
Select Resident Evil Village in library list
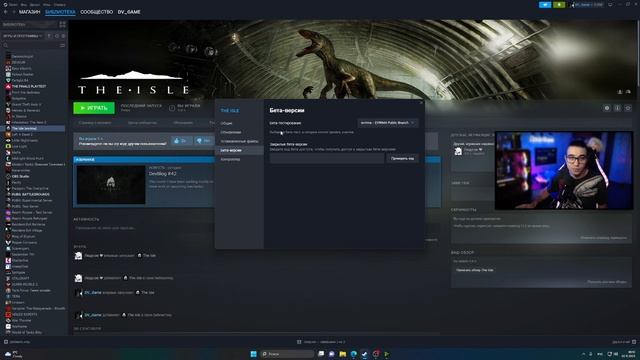coord(28,230)
